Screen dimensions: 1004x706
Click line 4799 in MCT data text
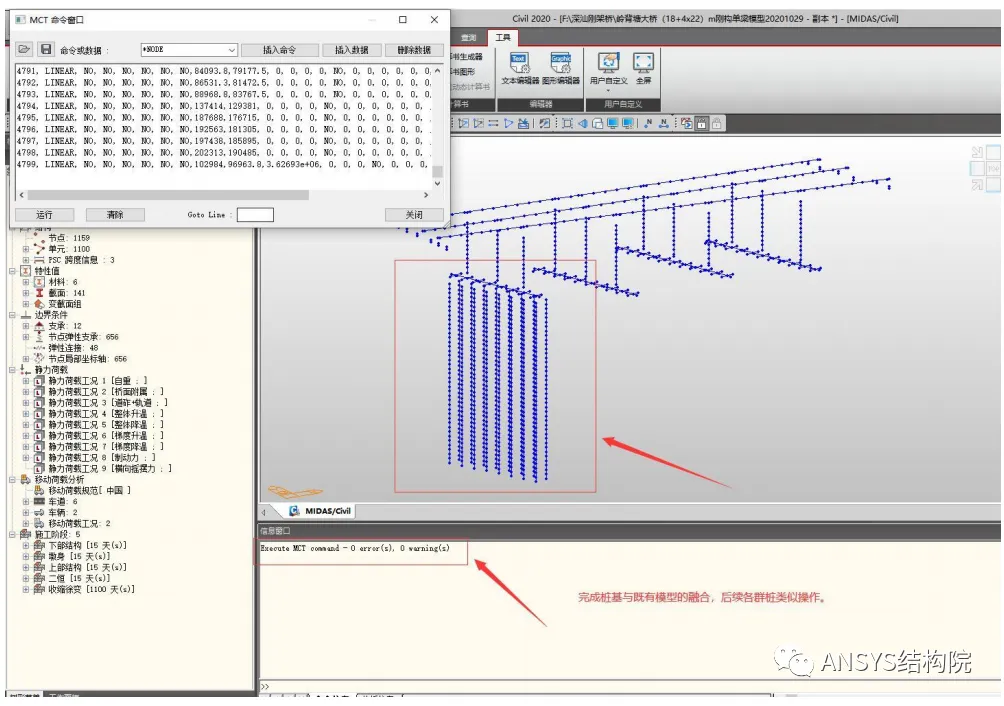click(223, 164)
